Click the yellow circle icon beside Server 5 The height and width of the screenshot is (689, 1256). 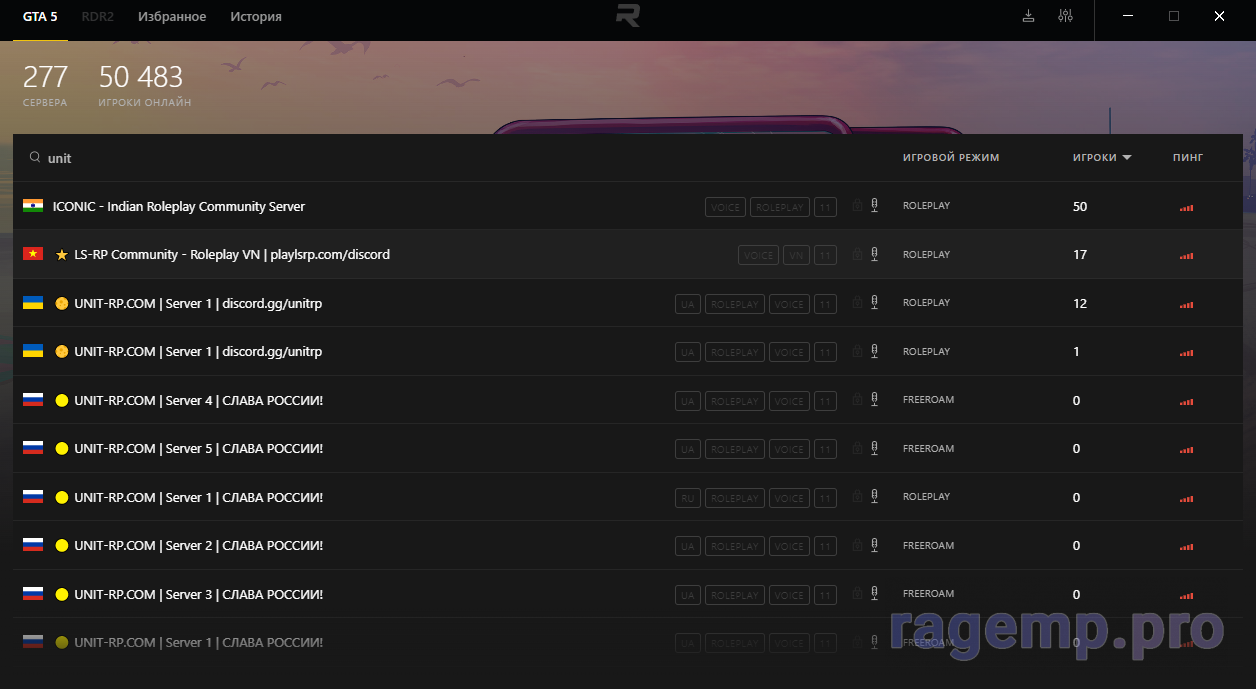(62, 449)
